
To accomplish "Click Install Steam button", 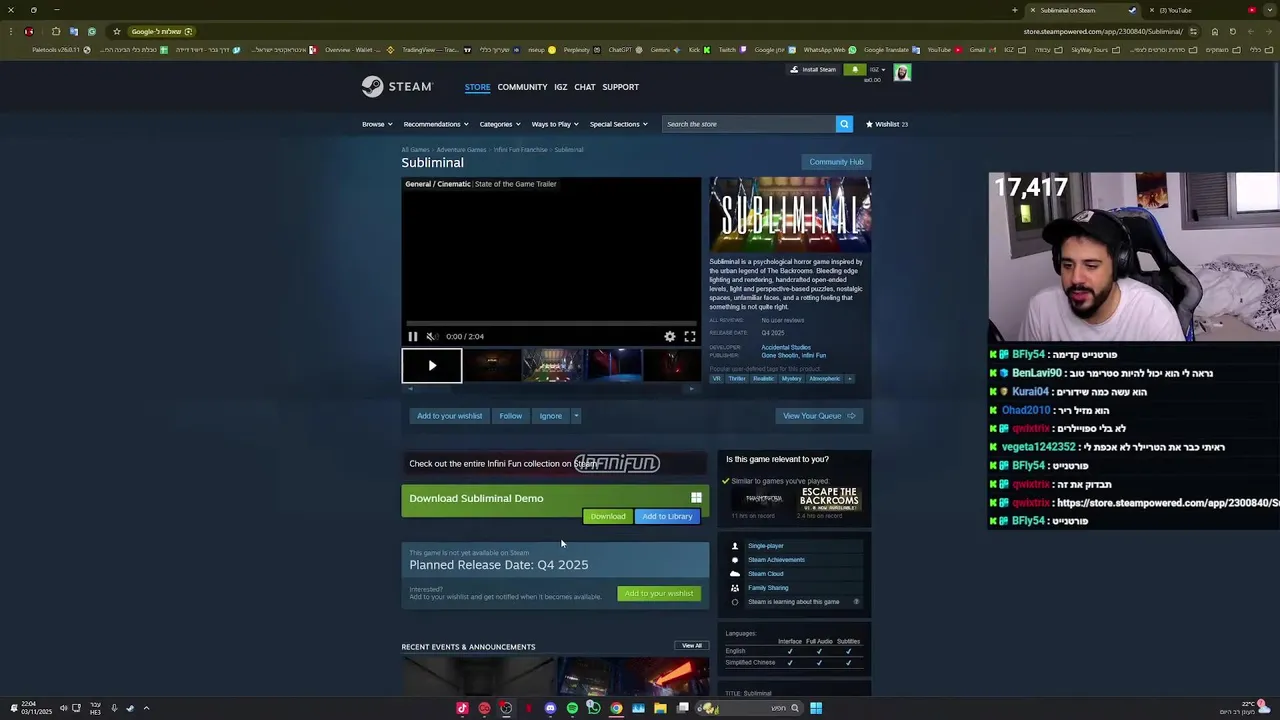I will pos(813,70).
